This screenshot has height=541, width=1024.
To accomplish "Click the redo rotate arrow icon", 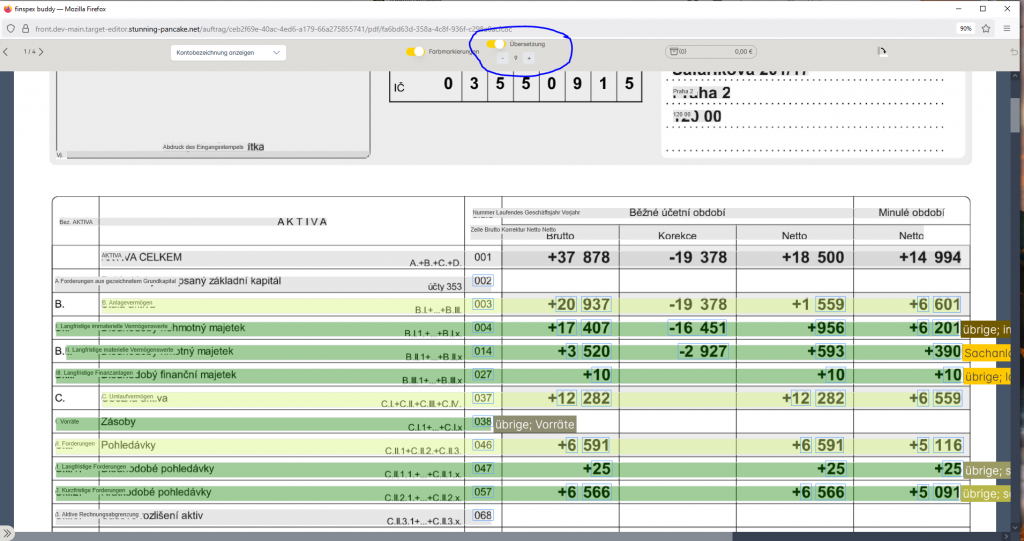I will point(881,51).
